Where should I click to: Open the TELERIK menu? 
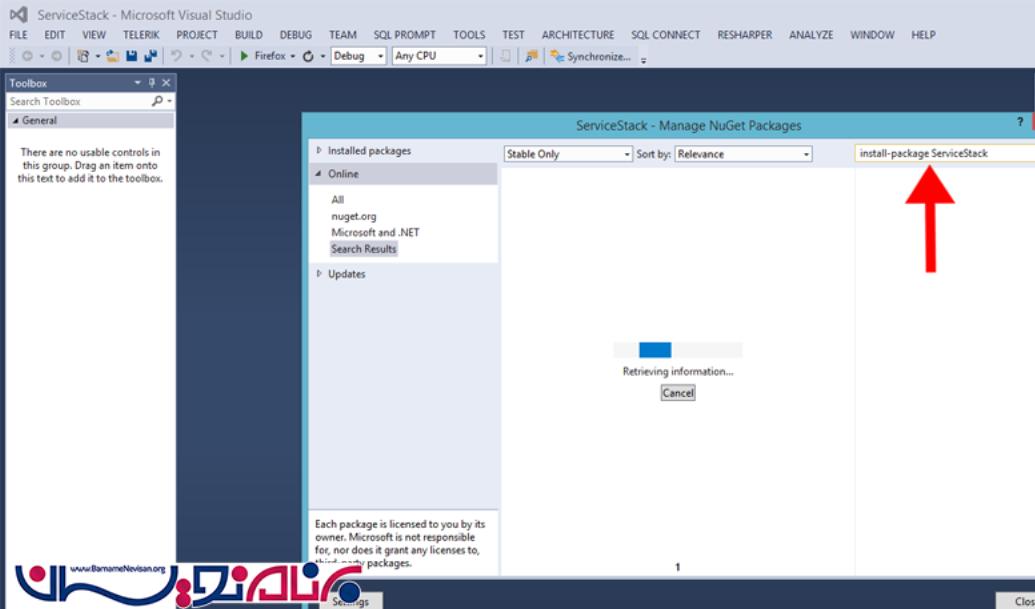[x=141, y=34]
